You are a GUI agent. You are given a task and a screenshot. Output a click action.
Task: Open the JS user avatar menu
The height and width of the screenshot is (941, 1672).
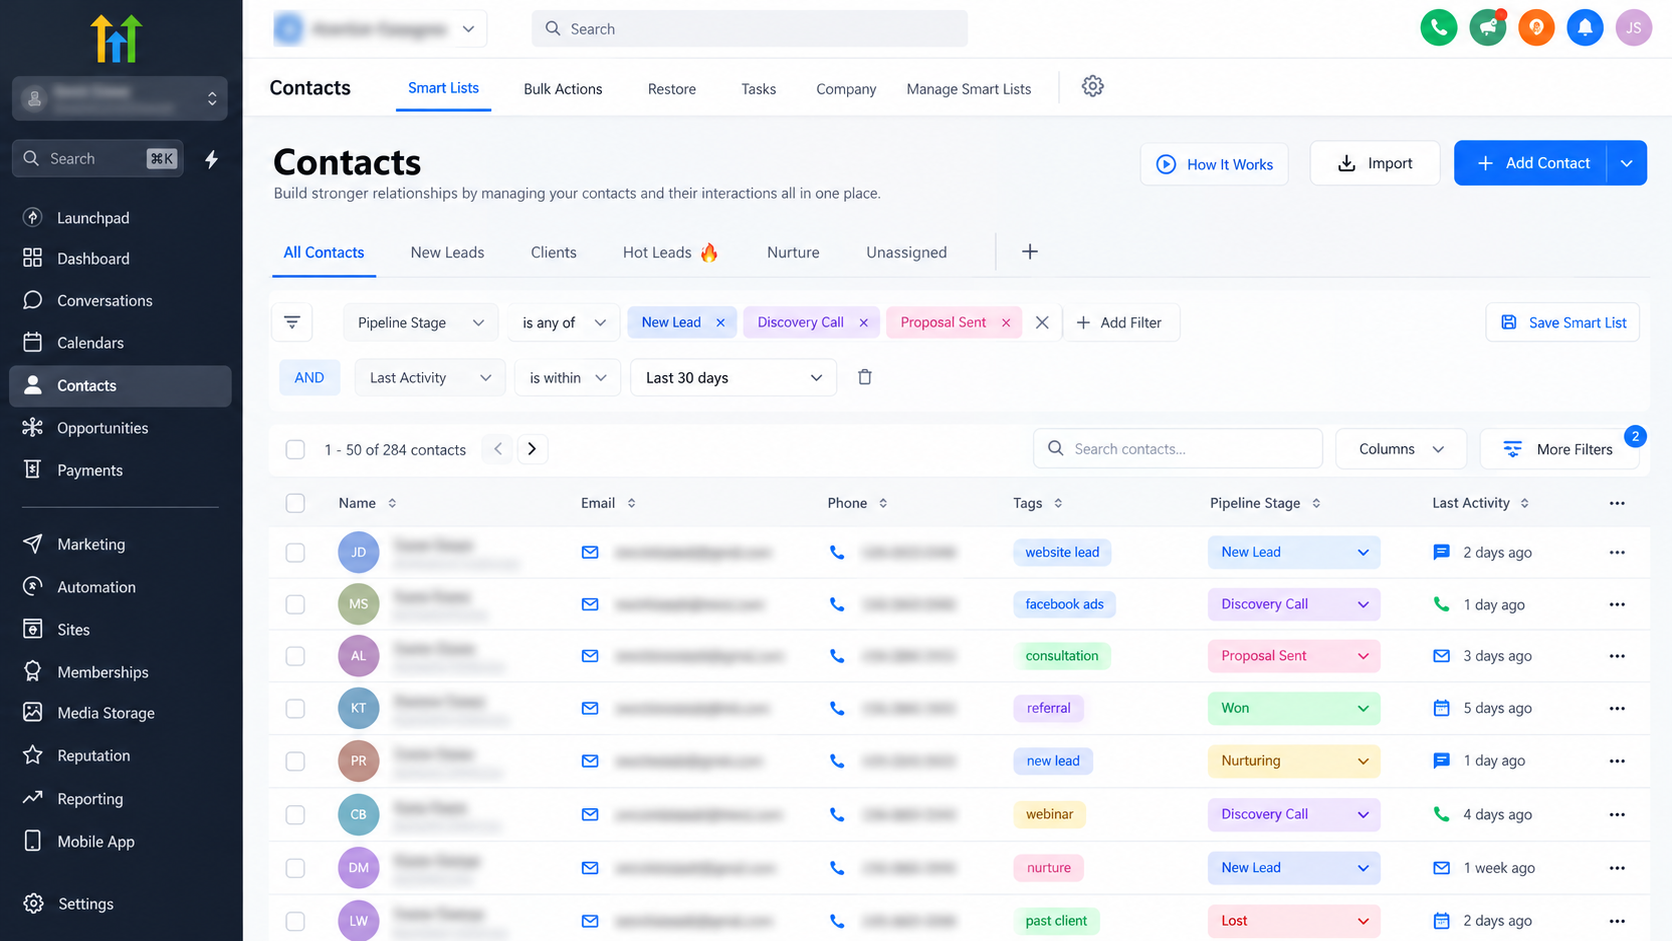point(1634,28)
